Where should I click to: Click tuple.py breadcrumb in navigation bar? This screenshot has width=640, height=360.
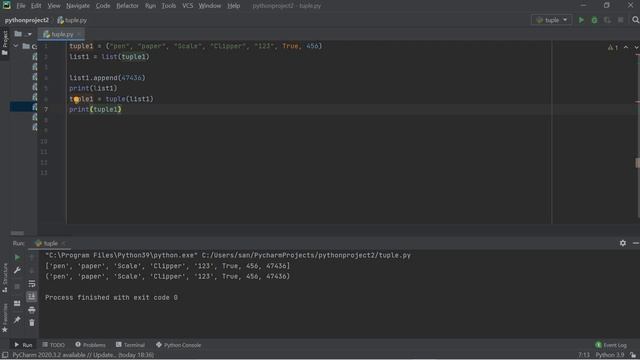72,20
